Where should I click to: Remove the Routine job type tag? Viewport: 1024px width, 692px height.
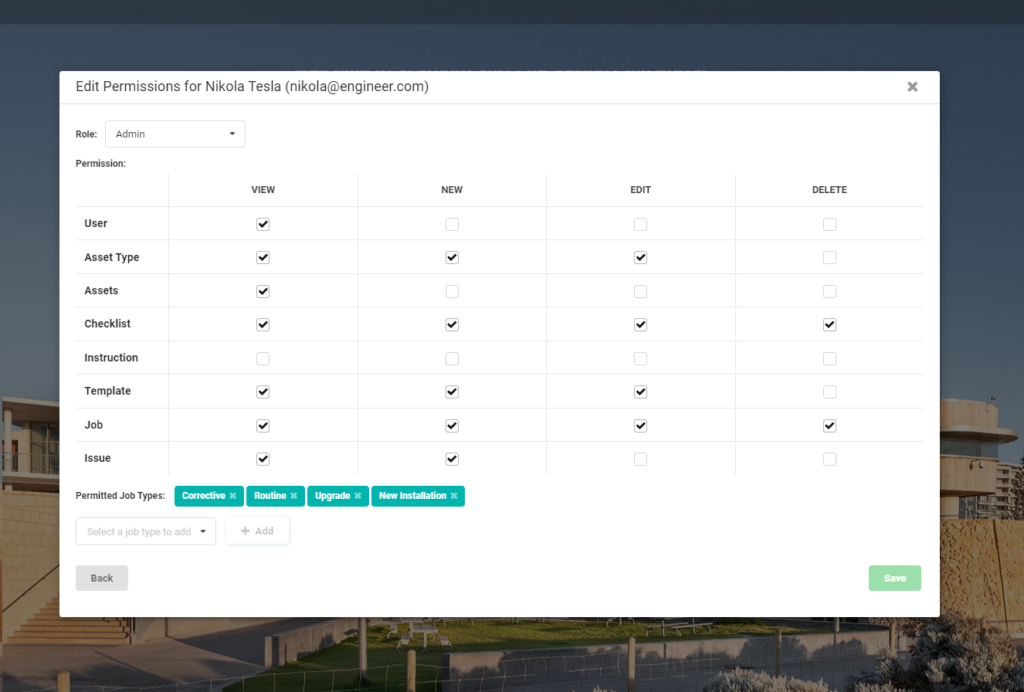294,496
